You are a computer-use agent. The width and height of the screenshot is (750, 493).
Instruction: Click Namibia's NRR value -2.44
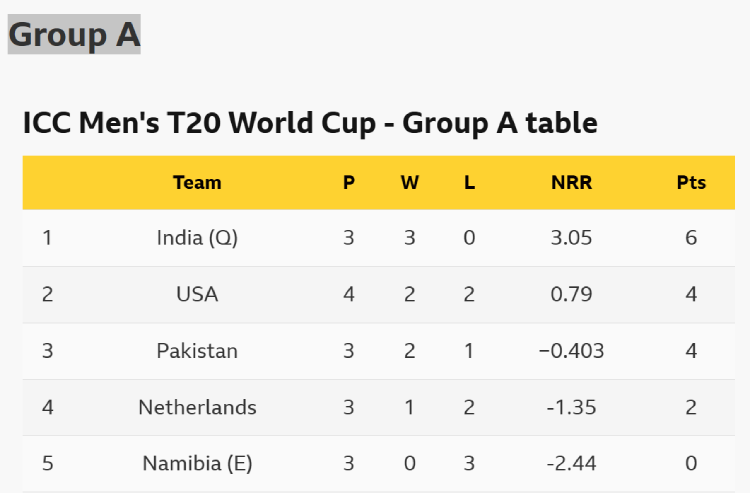571,464
